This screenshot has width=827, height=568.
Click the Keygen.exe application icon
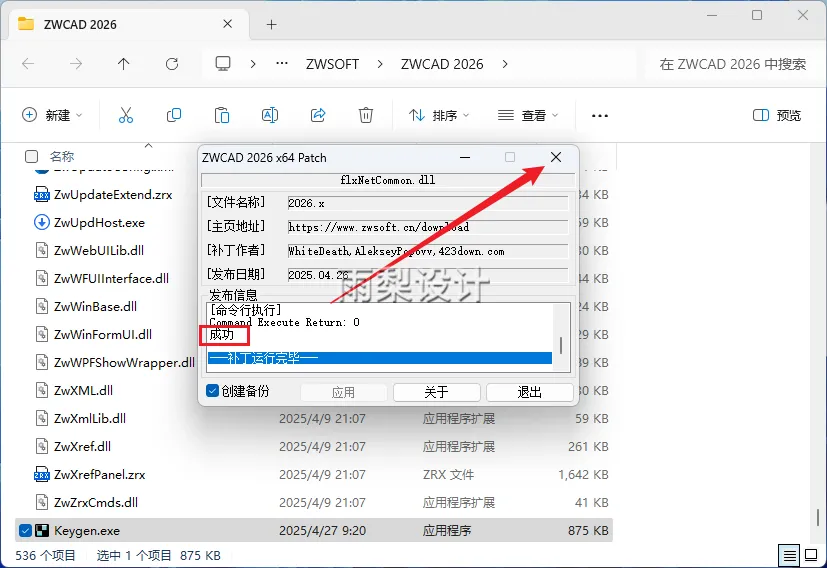[42, 531]
